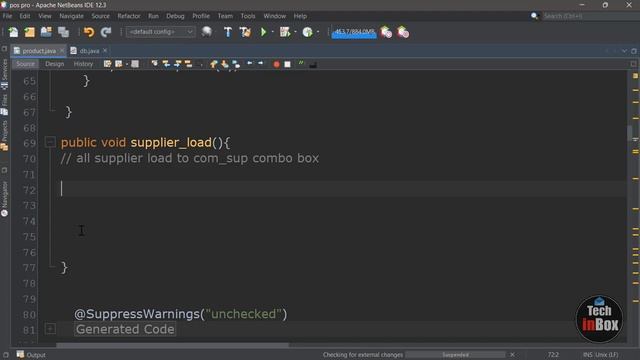Viewport: 640px width, 360px height.
Task: Click Find Previous Occurrence icon
Action: 166,64
